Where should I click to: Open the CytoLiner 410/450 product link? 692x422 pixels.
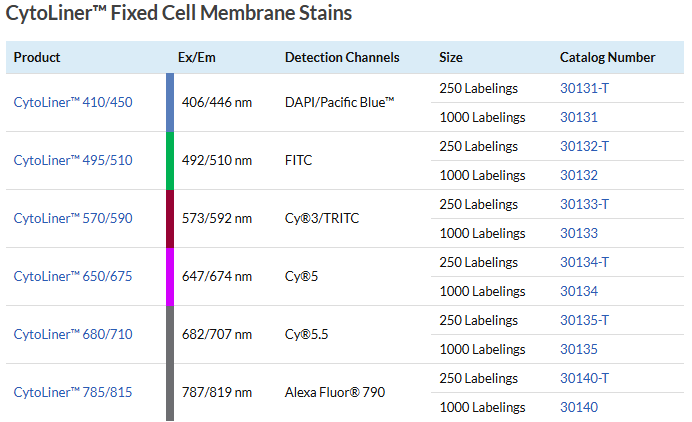click(73, 102)
